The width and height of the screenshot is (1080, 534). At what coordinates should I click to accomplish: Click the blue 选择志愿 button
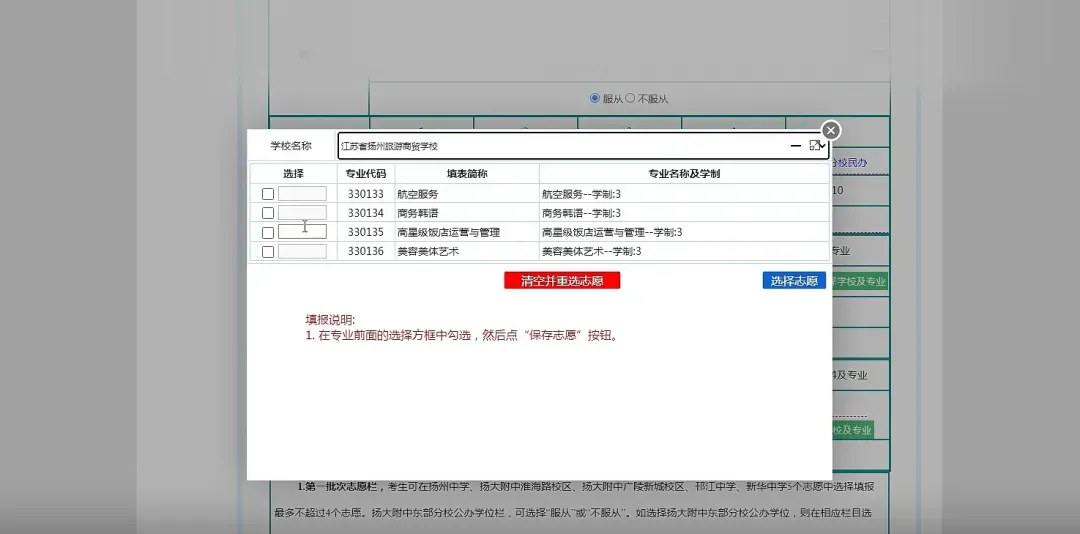click(x=794, y=280)
